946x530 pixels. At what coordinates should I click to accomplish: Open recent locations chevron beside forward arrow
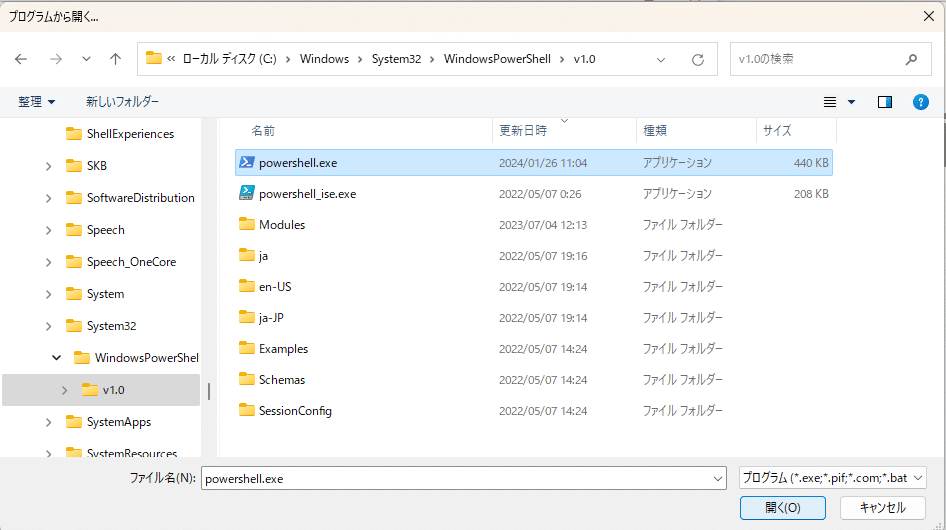point(86,59)
